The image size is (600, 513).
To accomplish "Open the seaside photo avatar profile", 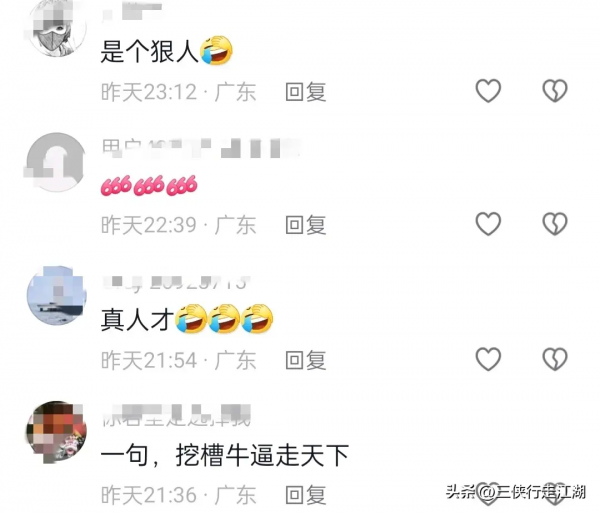I will [56, 296].
